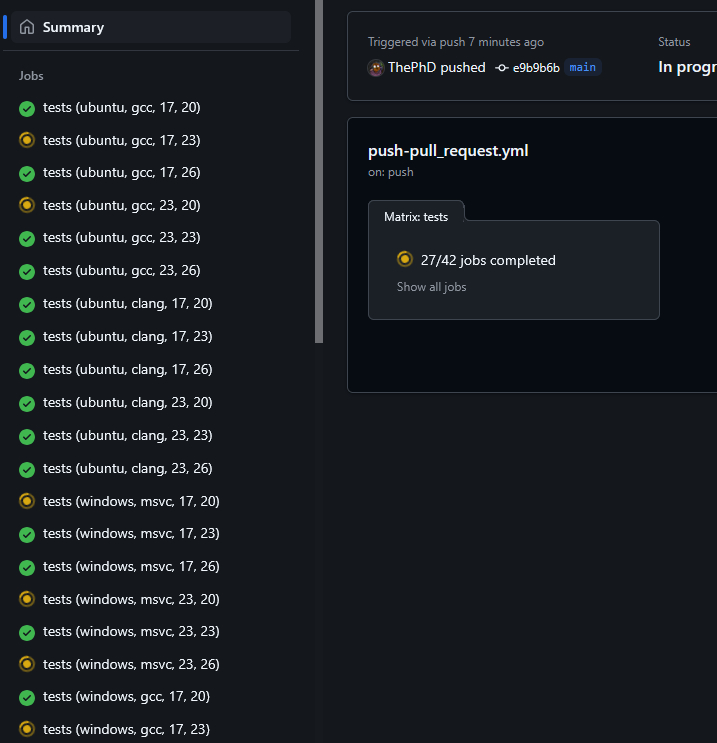Select job tests (windows, msvc, 23, 23)
Image resolution: width=717 pixels, height=743 pixels.
click(x=131, y=632)
